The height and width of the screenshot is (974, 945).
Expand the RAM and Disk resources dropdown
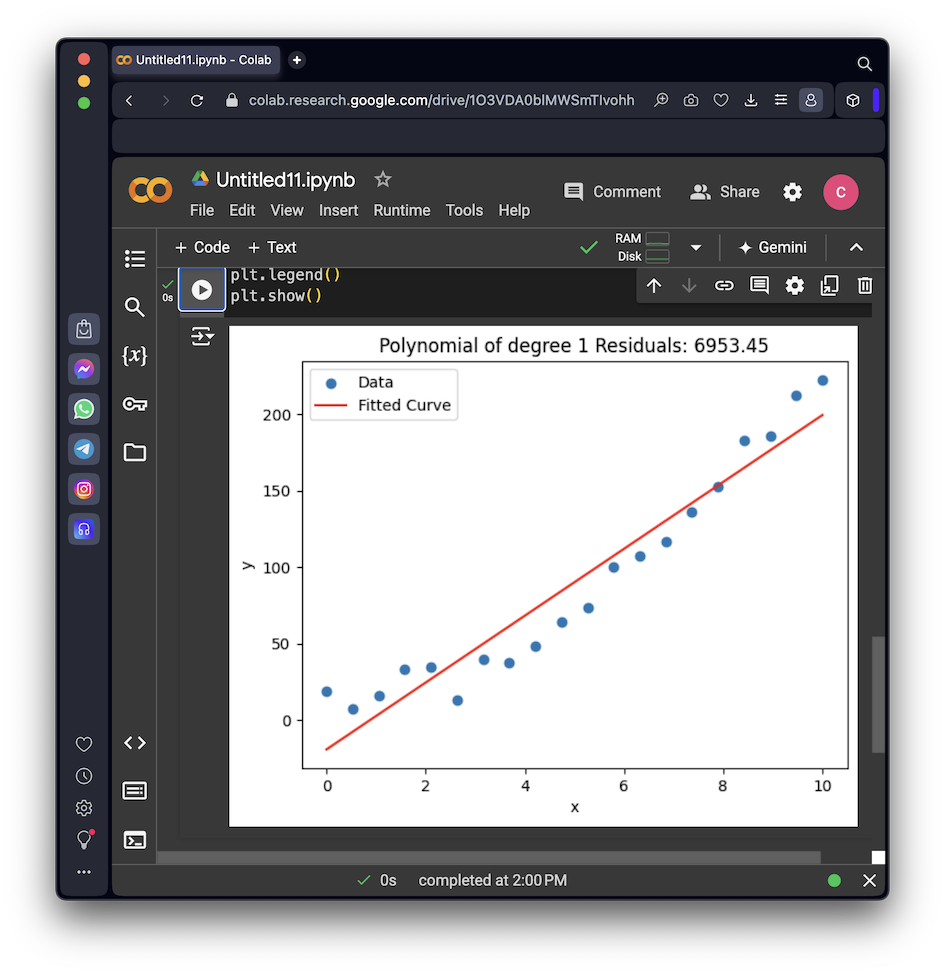(x=696, y=248)
